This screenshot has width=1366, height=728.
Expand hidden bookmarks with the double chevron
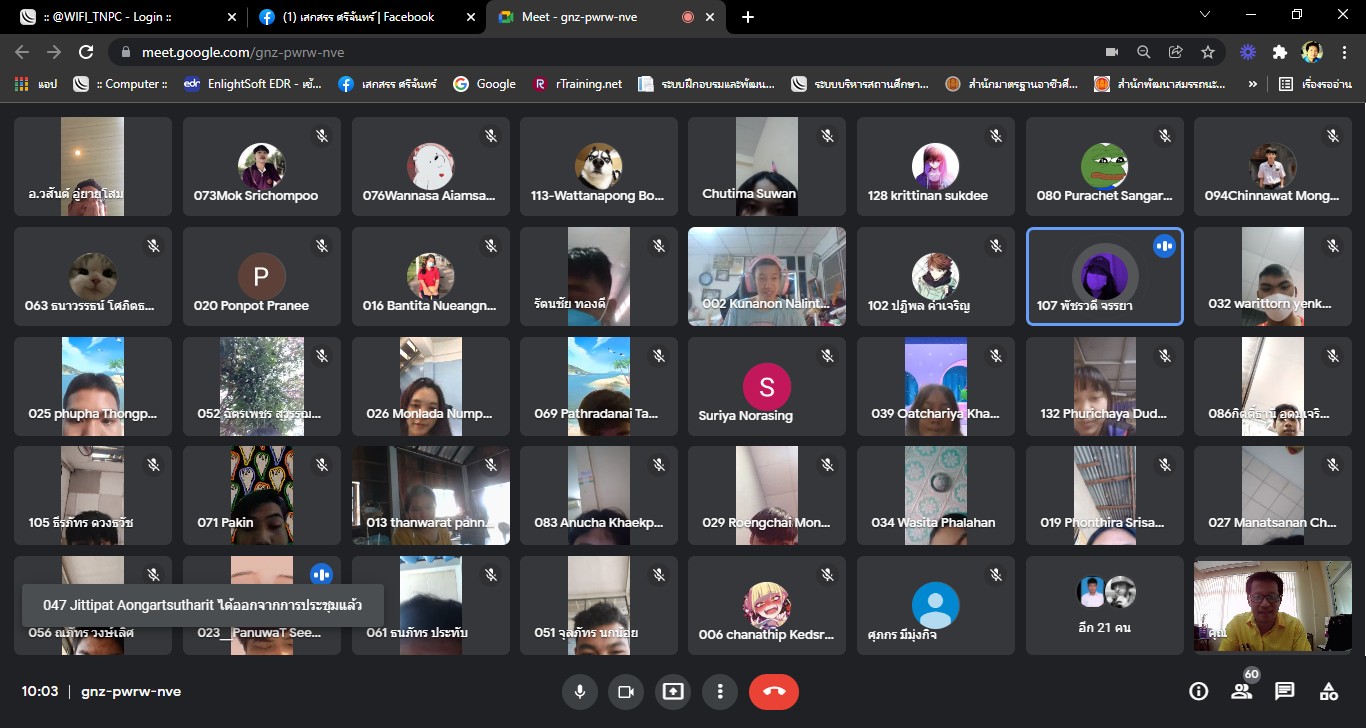coord(1252,84)
